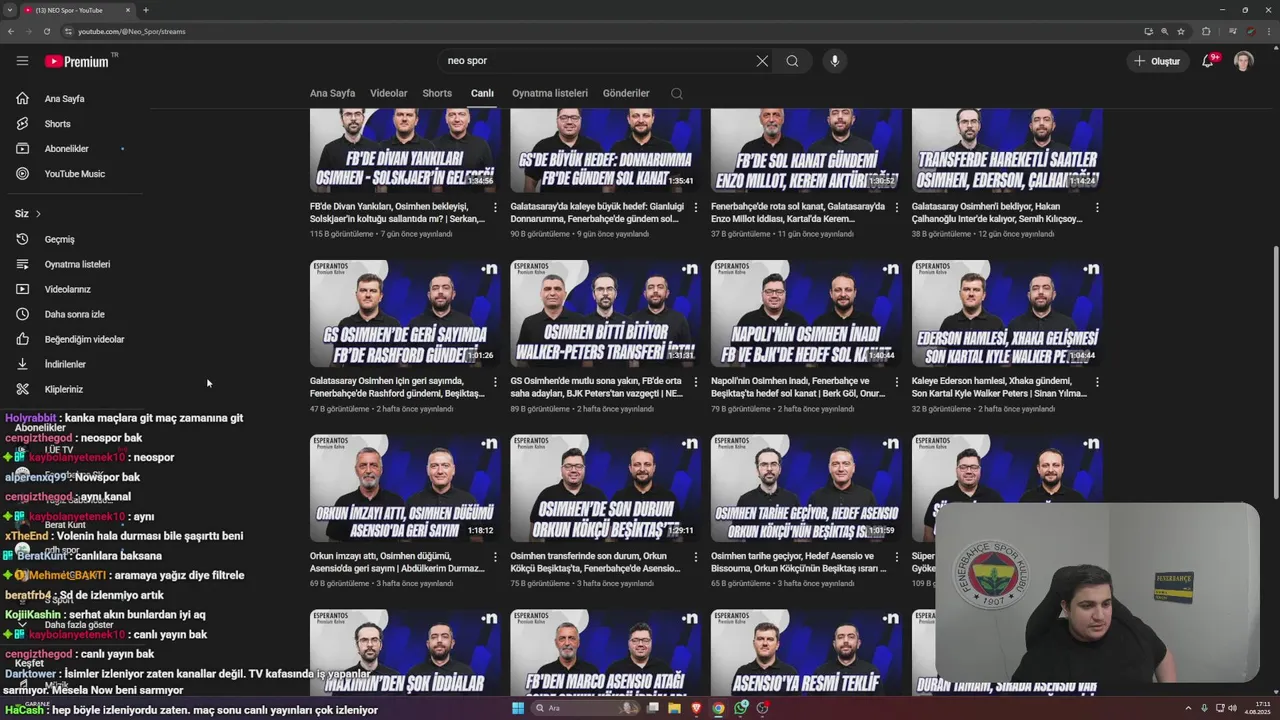Open Shorts from the sidebar
The height and width of the screenshot is (720, 1280).
pos(57,124)
